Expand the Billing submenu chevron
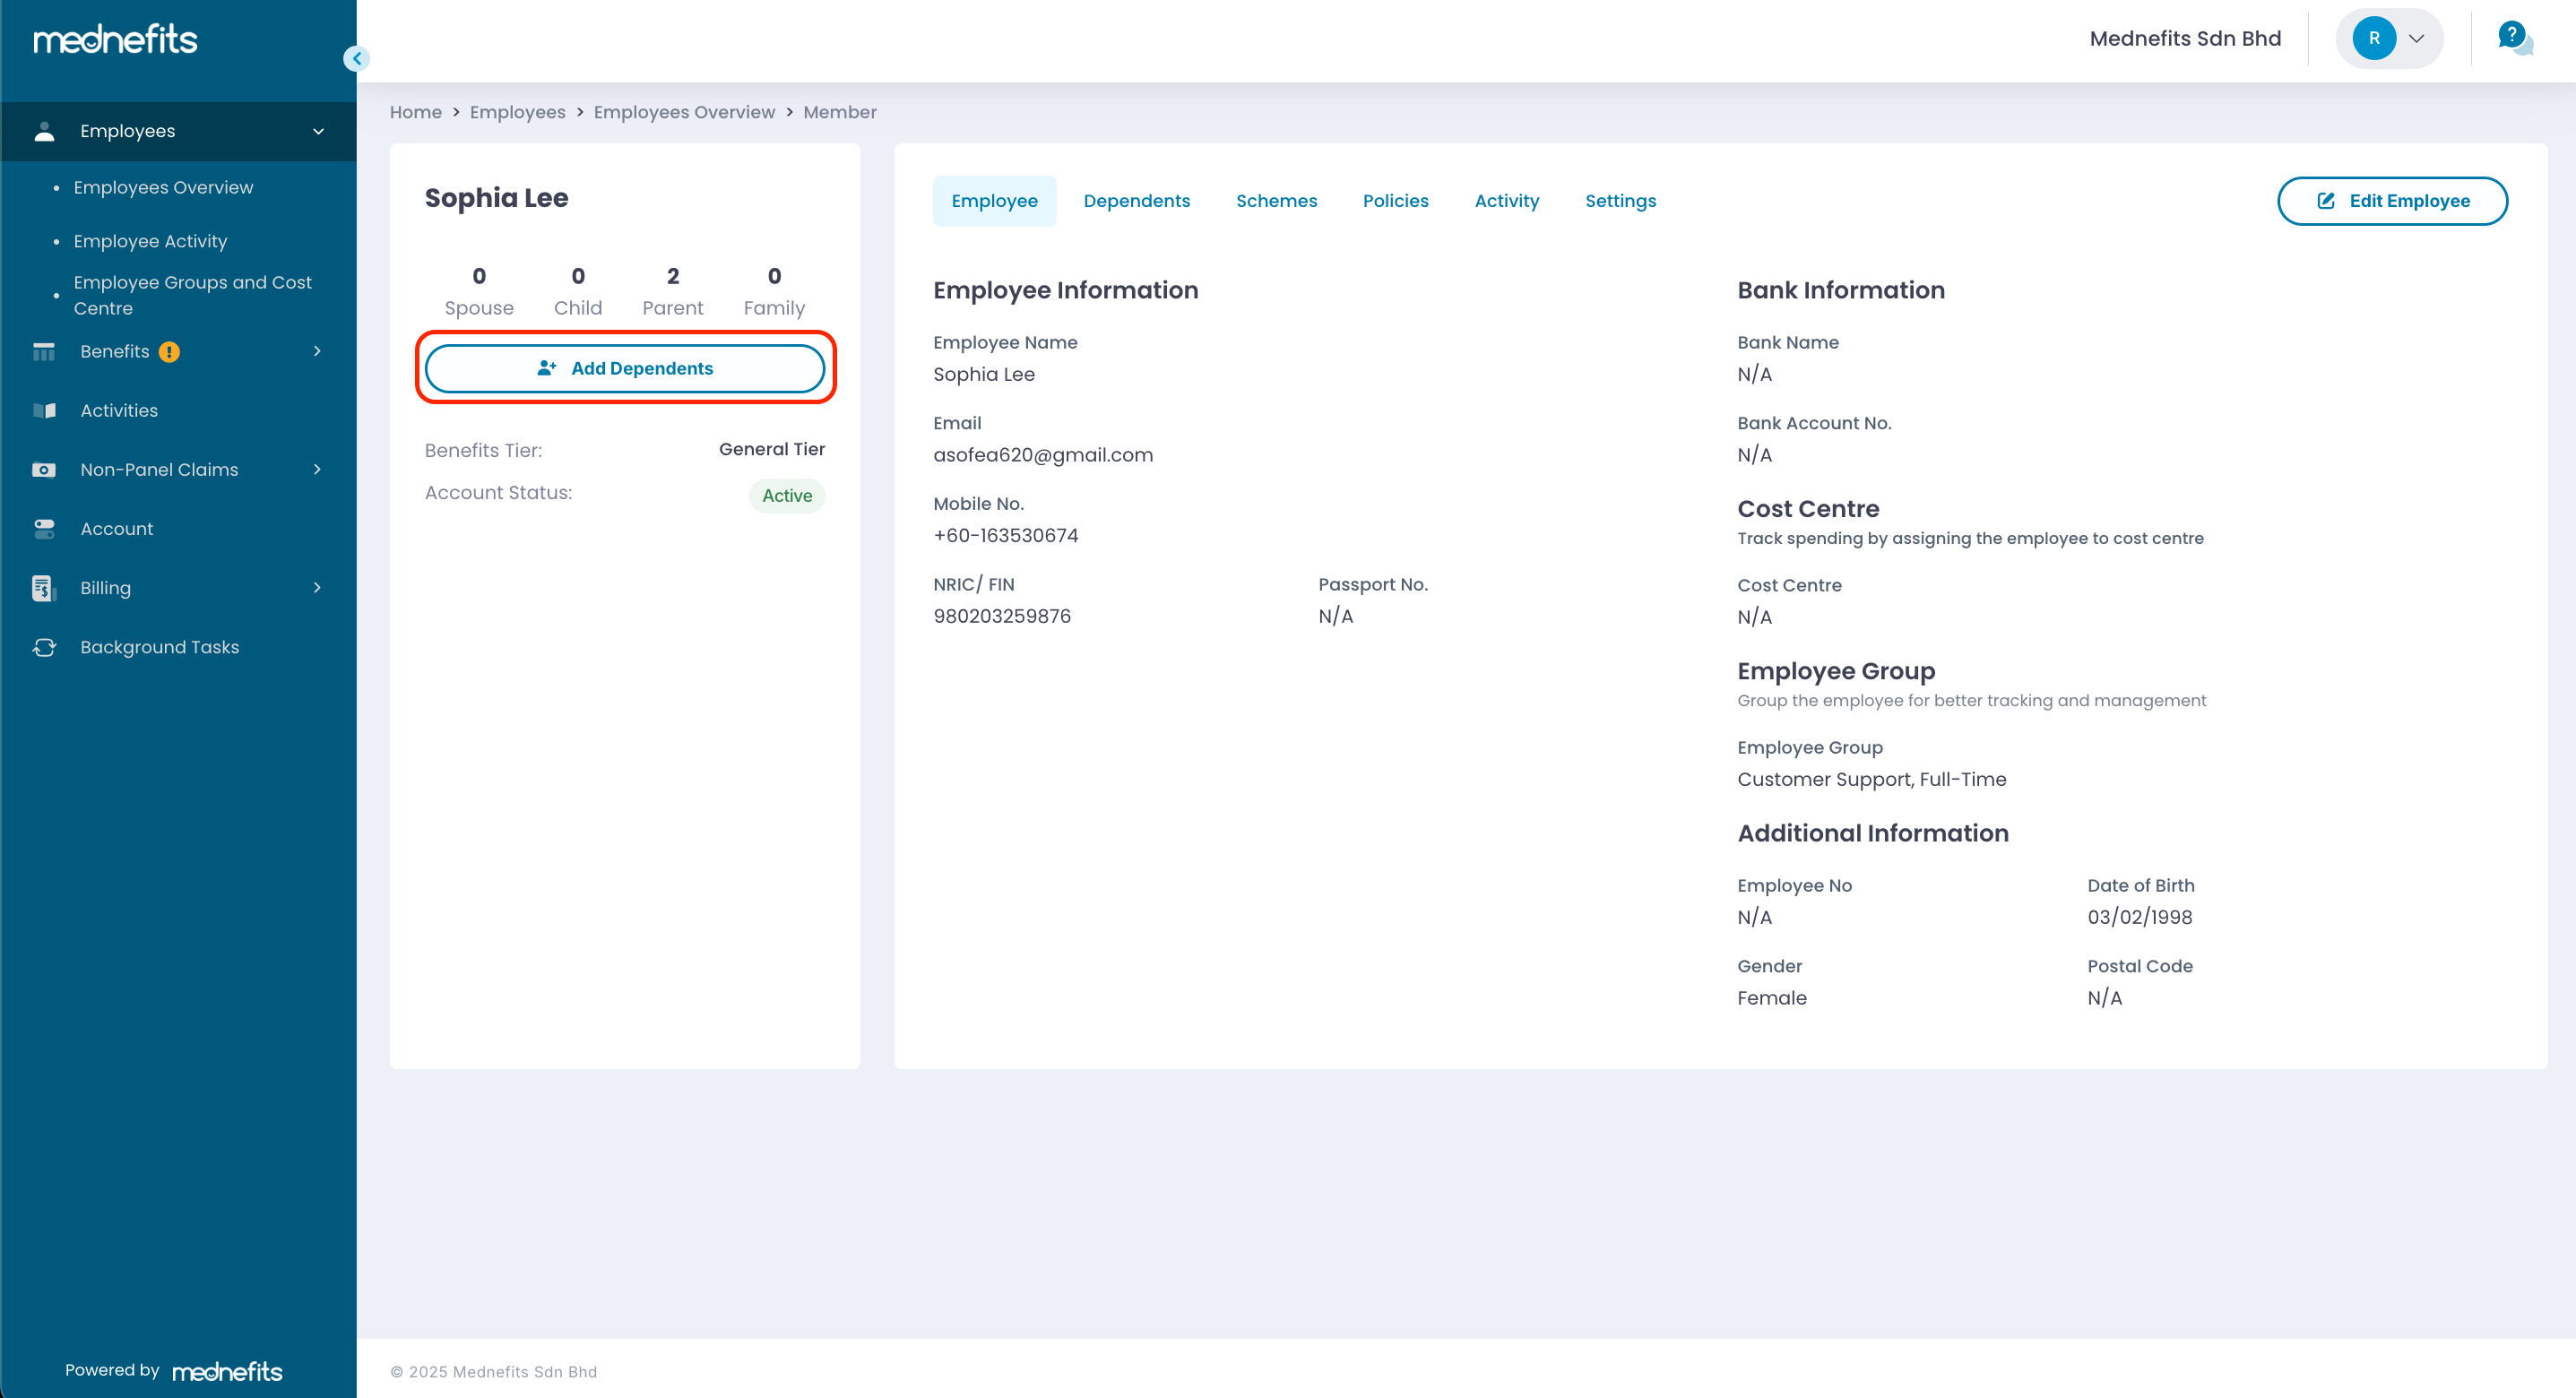2576x1398 pixels. click(317, 588)
